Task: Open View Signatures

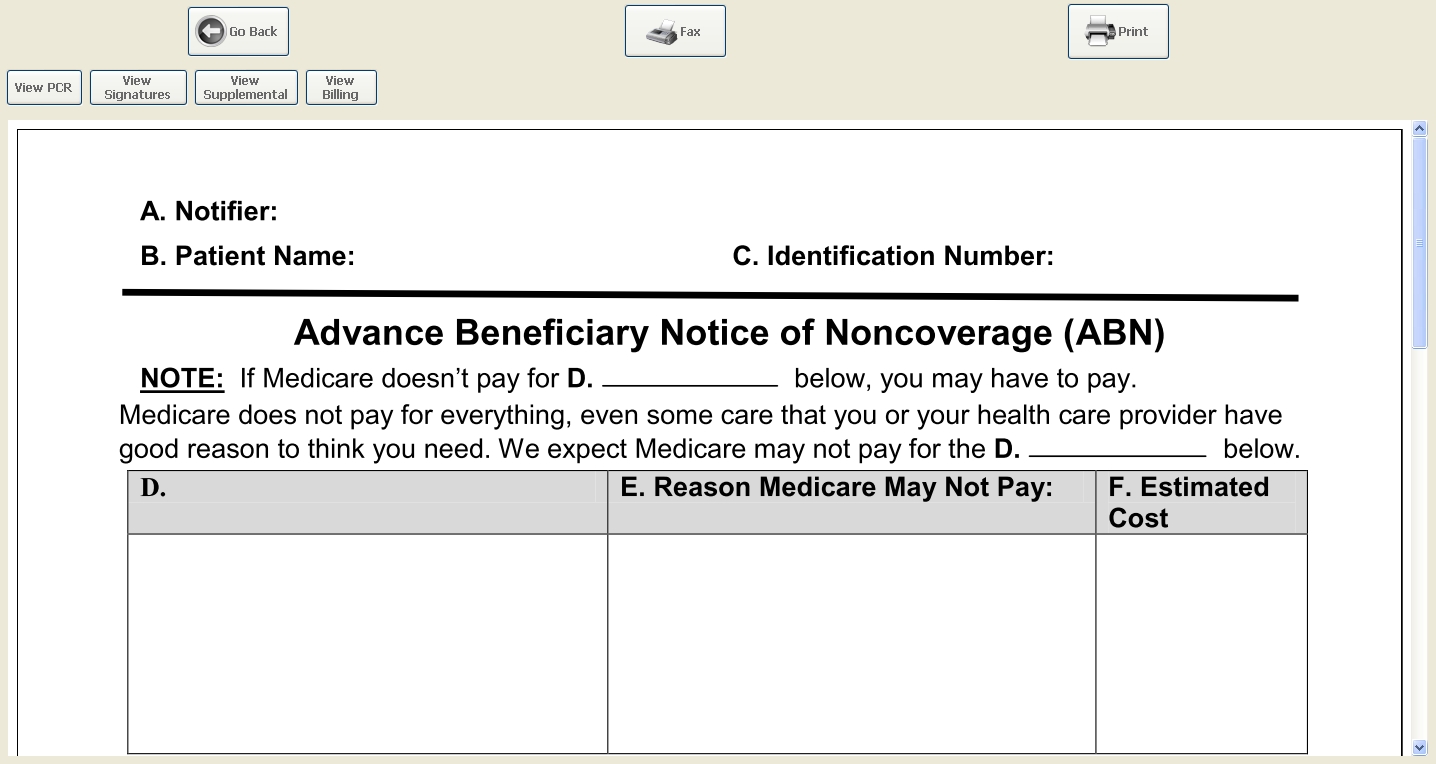Action: (x=138, y=87)
